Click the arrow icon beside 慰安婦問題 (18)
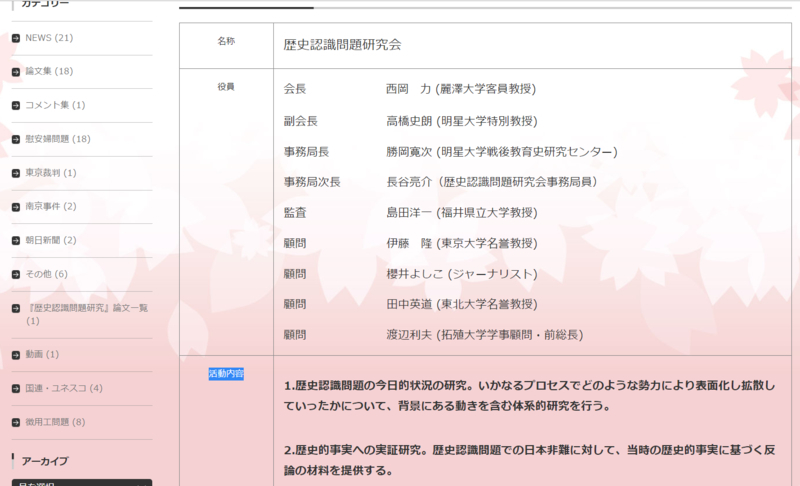 pos(16,139)
